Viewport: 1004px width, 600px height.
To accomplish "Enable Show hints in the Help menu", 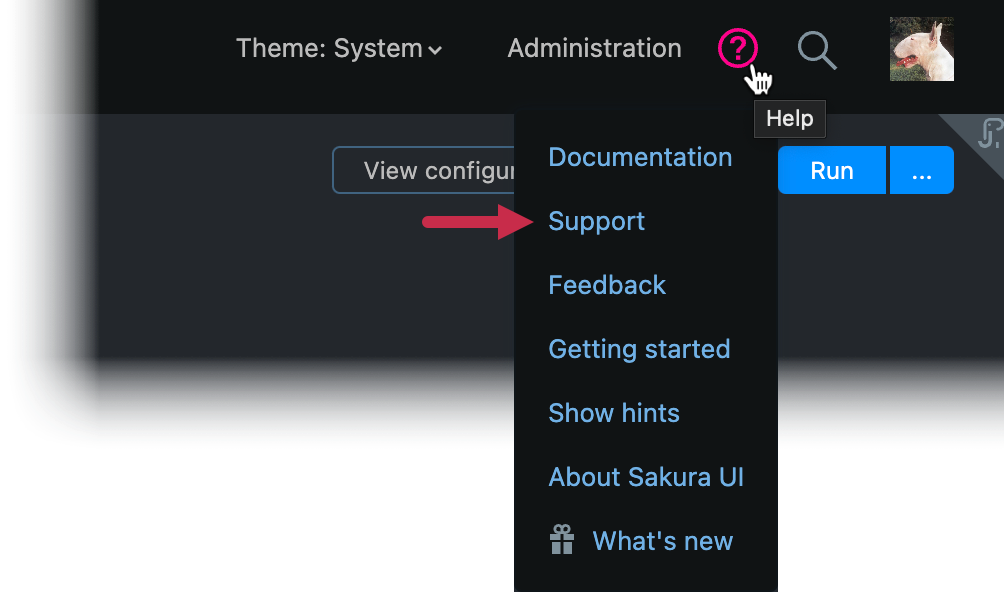I will [x=614, y=413].
